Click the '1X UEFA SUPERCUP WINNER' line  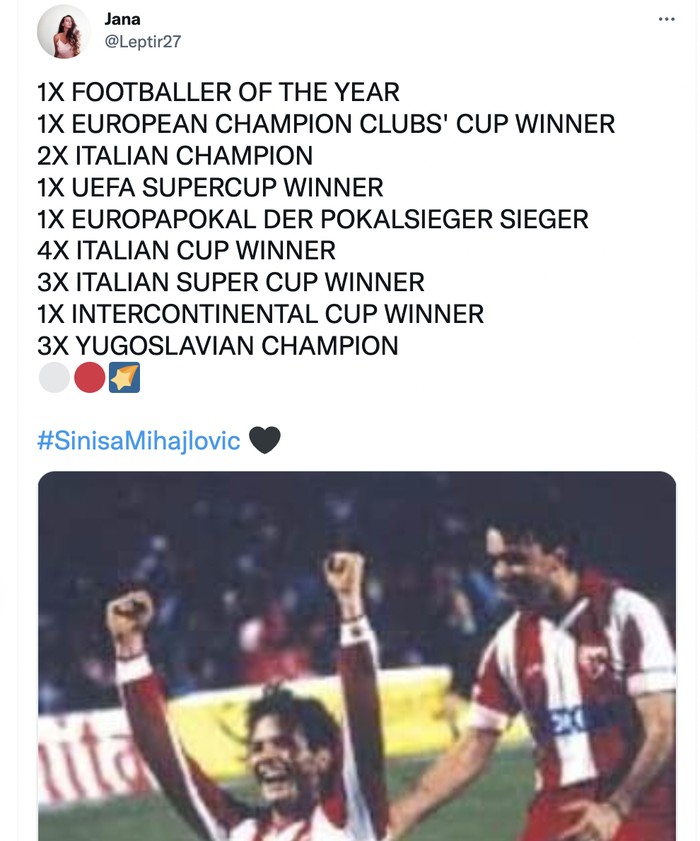pyautogui.click(x=210, y=187)
